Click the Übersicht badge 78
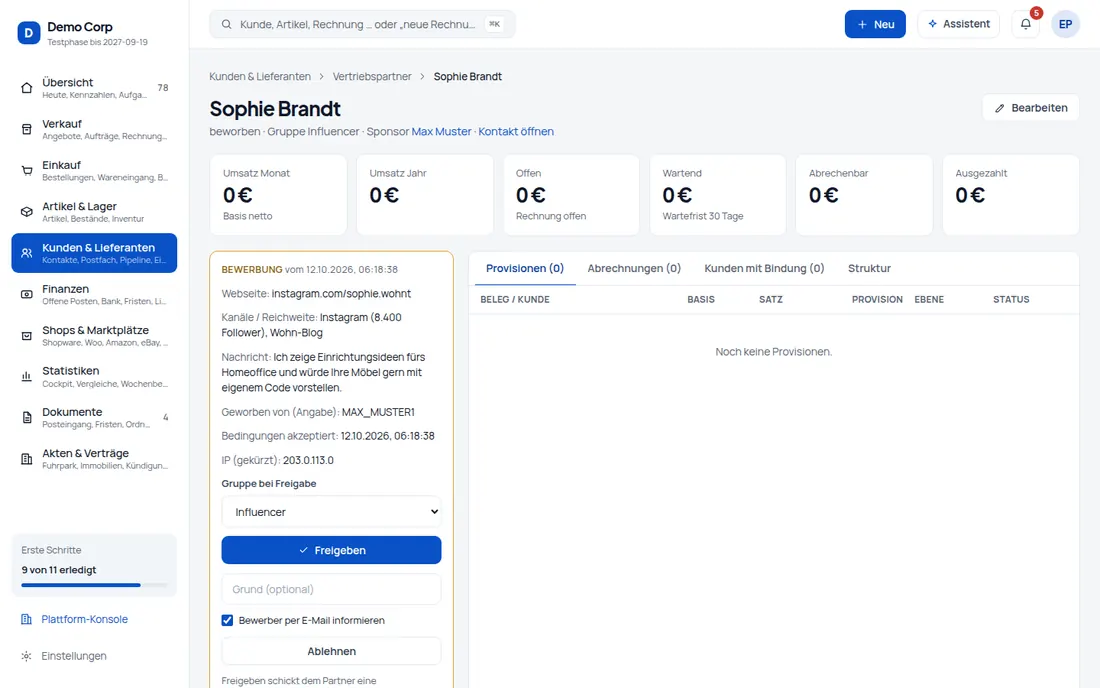 click(x=163, y=88)
